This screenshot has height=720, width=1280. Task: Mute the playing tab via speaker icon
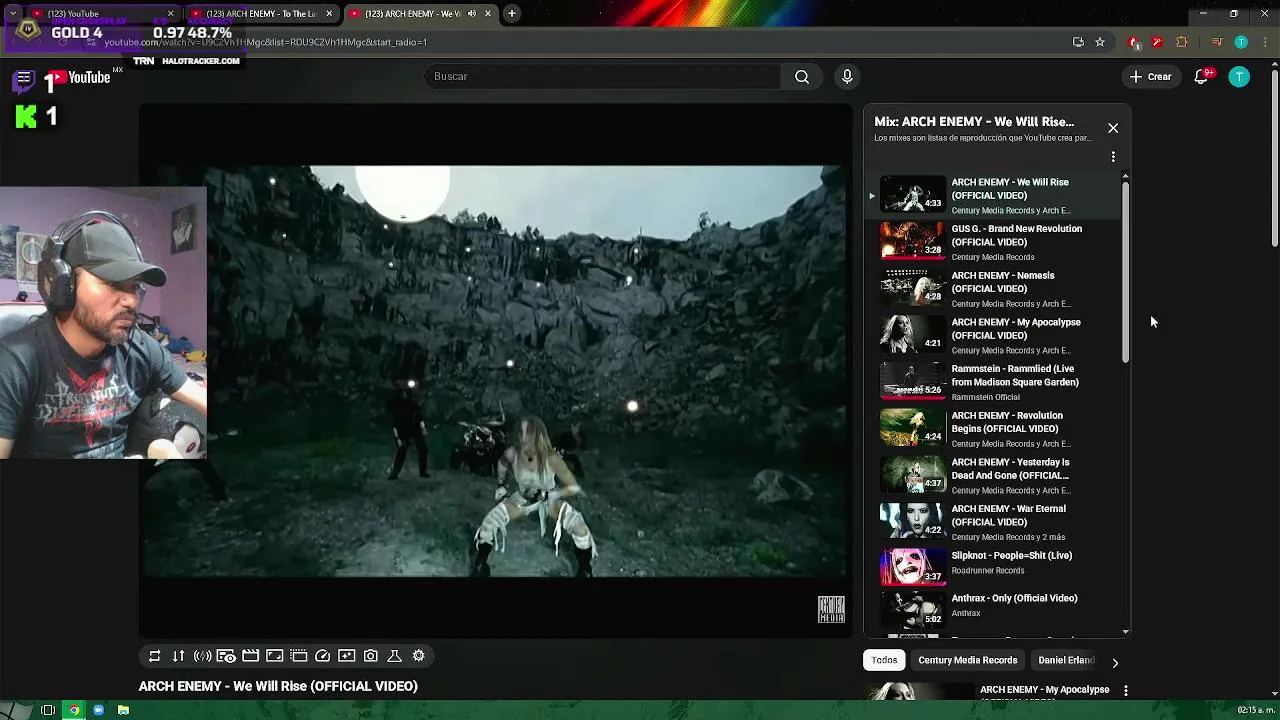pos(471,14)
